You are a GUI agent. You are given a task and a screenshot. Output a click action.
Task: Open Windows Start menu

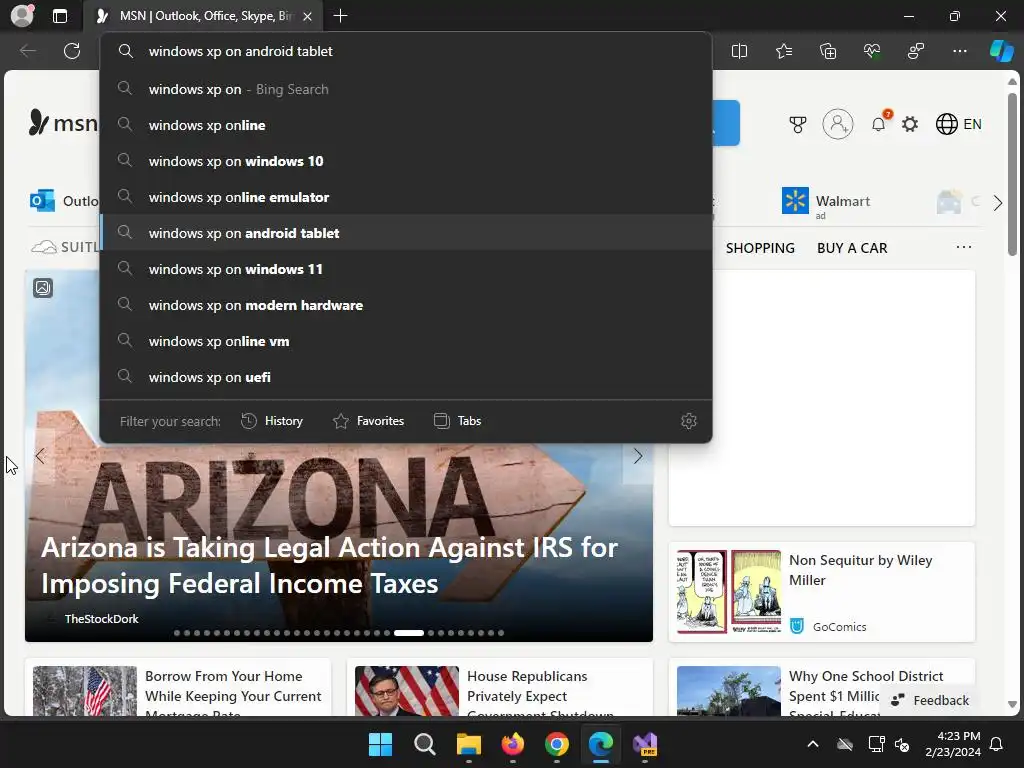pyautogui.click(x=380, y=744)
